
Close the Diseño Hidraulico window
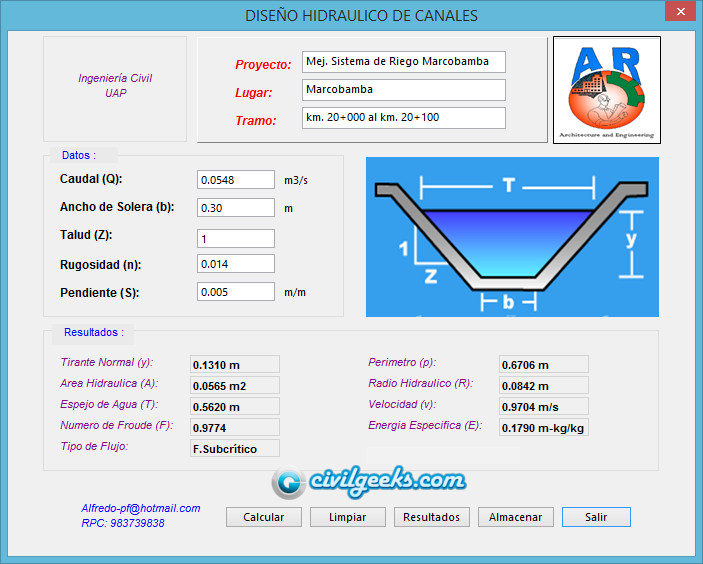(x=679, y=11)
